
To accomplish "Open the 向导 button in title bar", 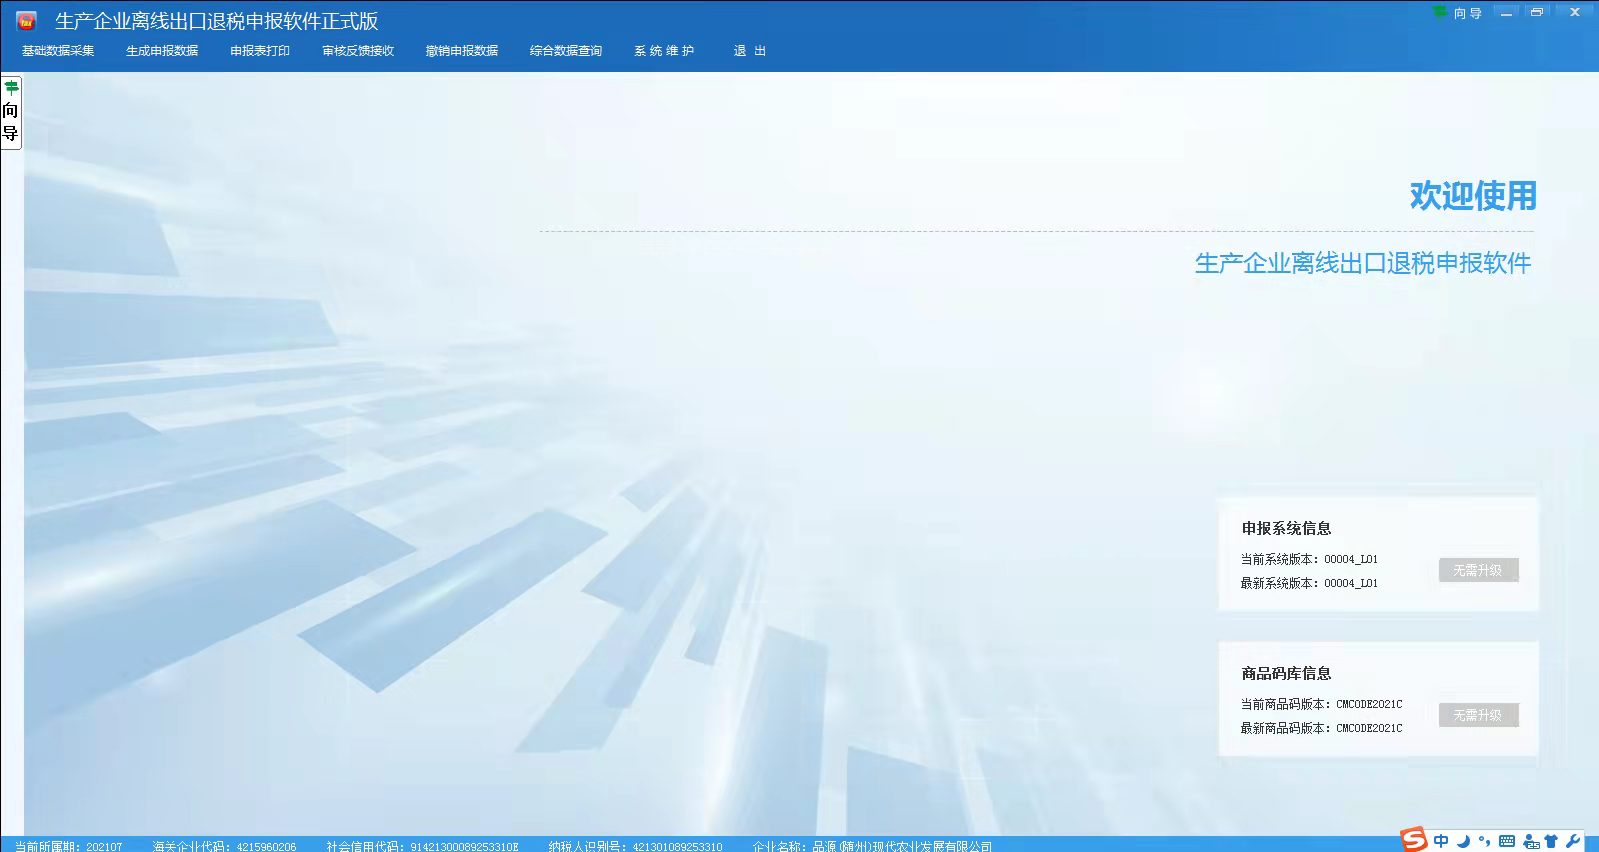I will (x=1458, y=13).
